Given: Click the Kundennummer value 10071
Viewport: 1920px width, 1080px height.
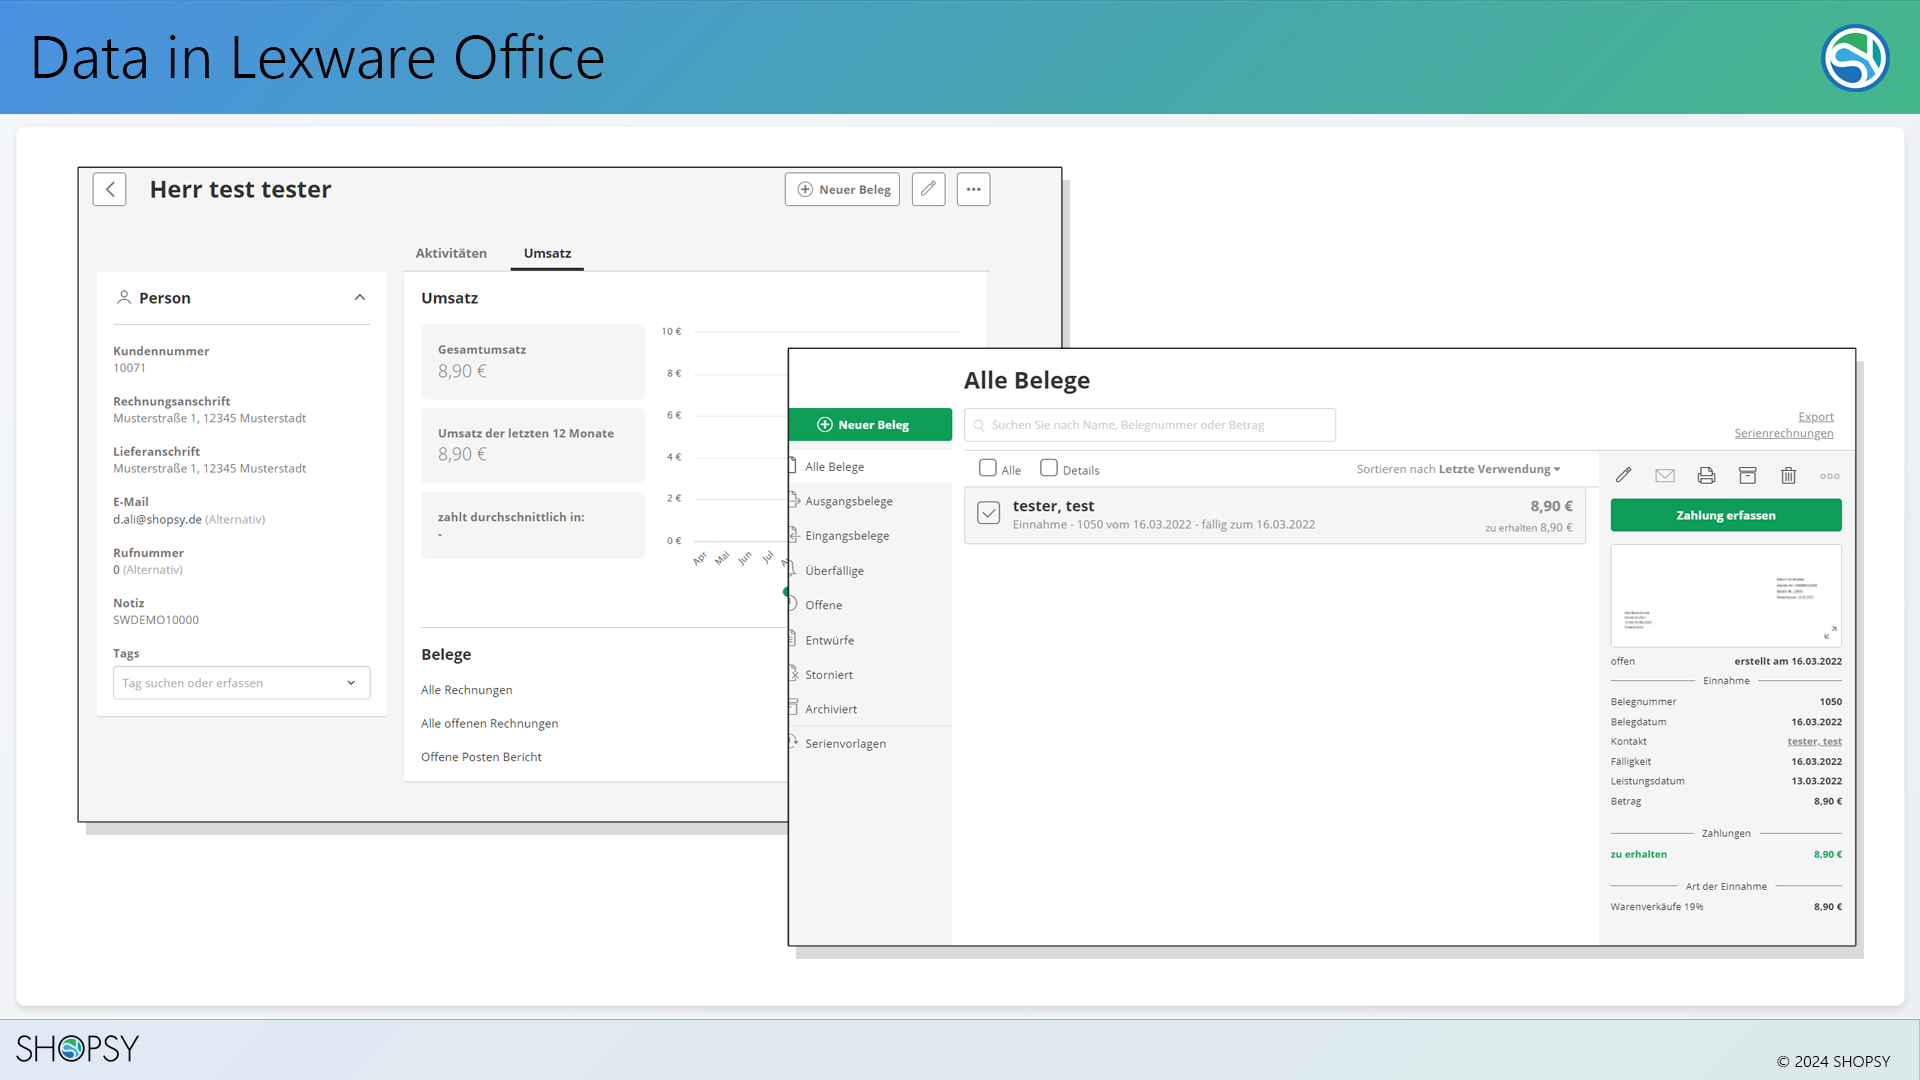Looking at the screenshot, I should pos(129,368).
